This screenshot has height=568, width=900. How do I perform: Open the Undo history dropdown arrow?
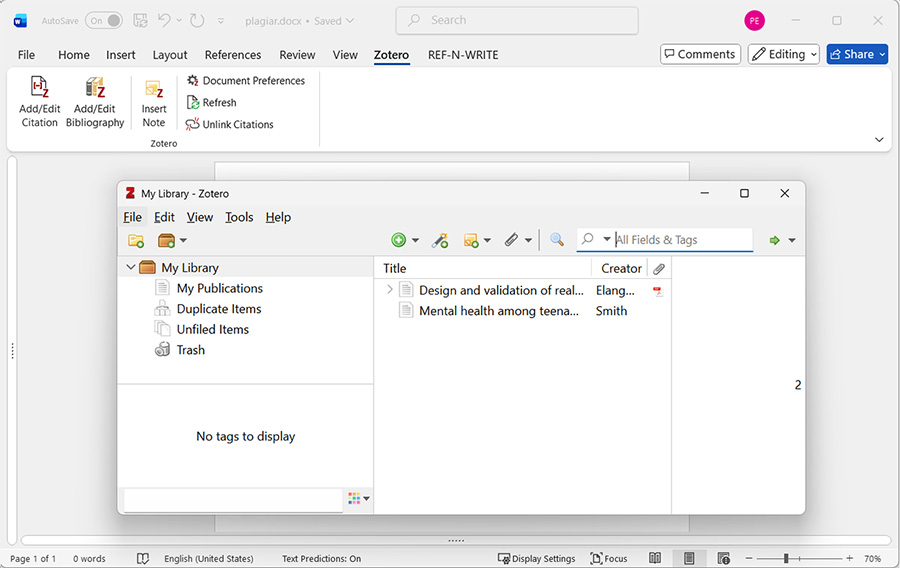[179, 21]
